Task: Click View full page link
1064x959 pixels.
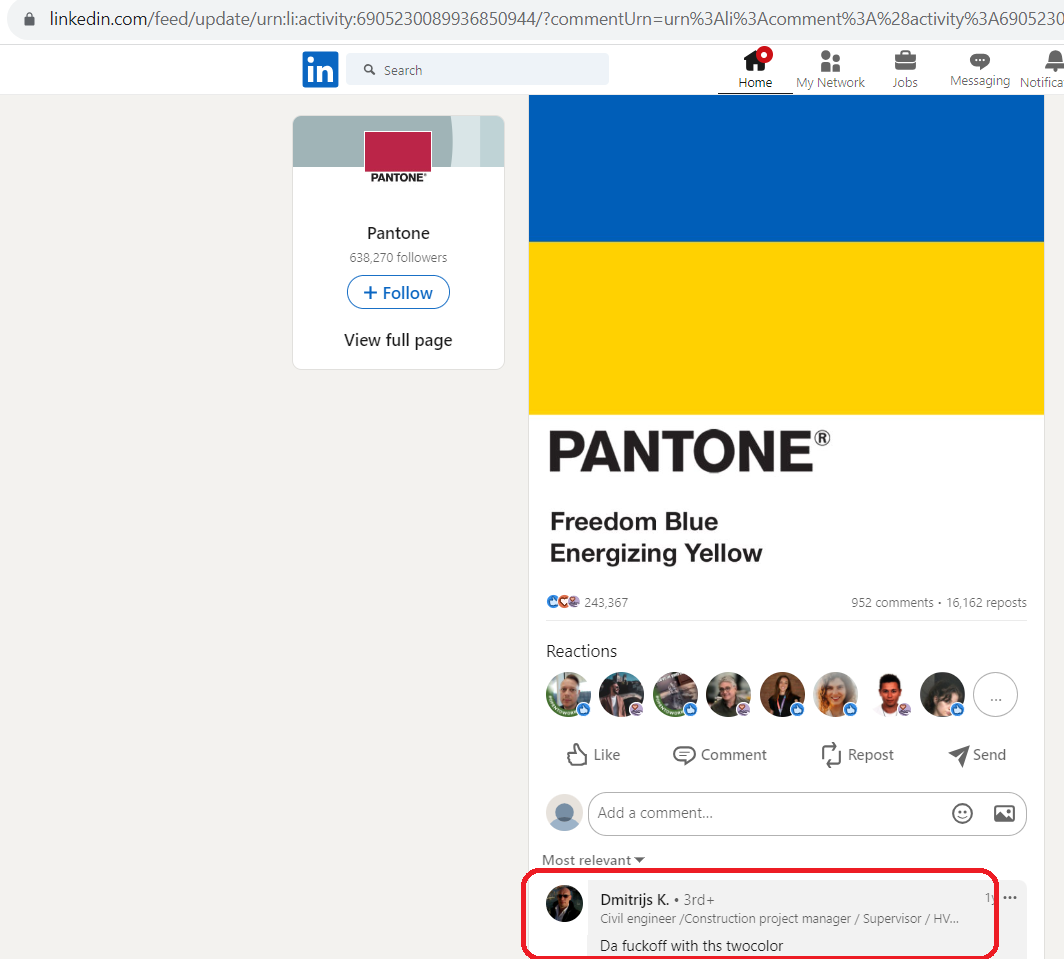Action: tap(398, 340)
